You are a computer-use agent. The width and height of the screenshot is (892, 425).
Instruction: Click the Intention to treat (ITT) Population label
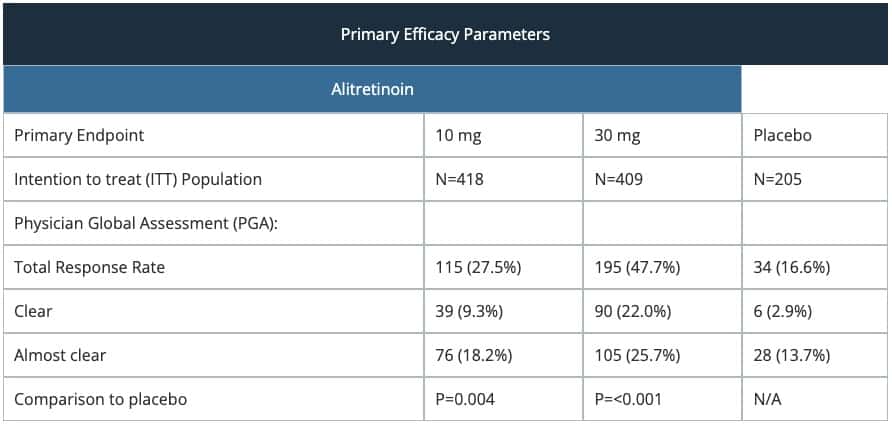click(138, 180)
